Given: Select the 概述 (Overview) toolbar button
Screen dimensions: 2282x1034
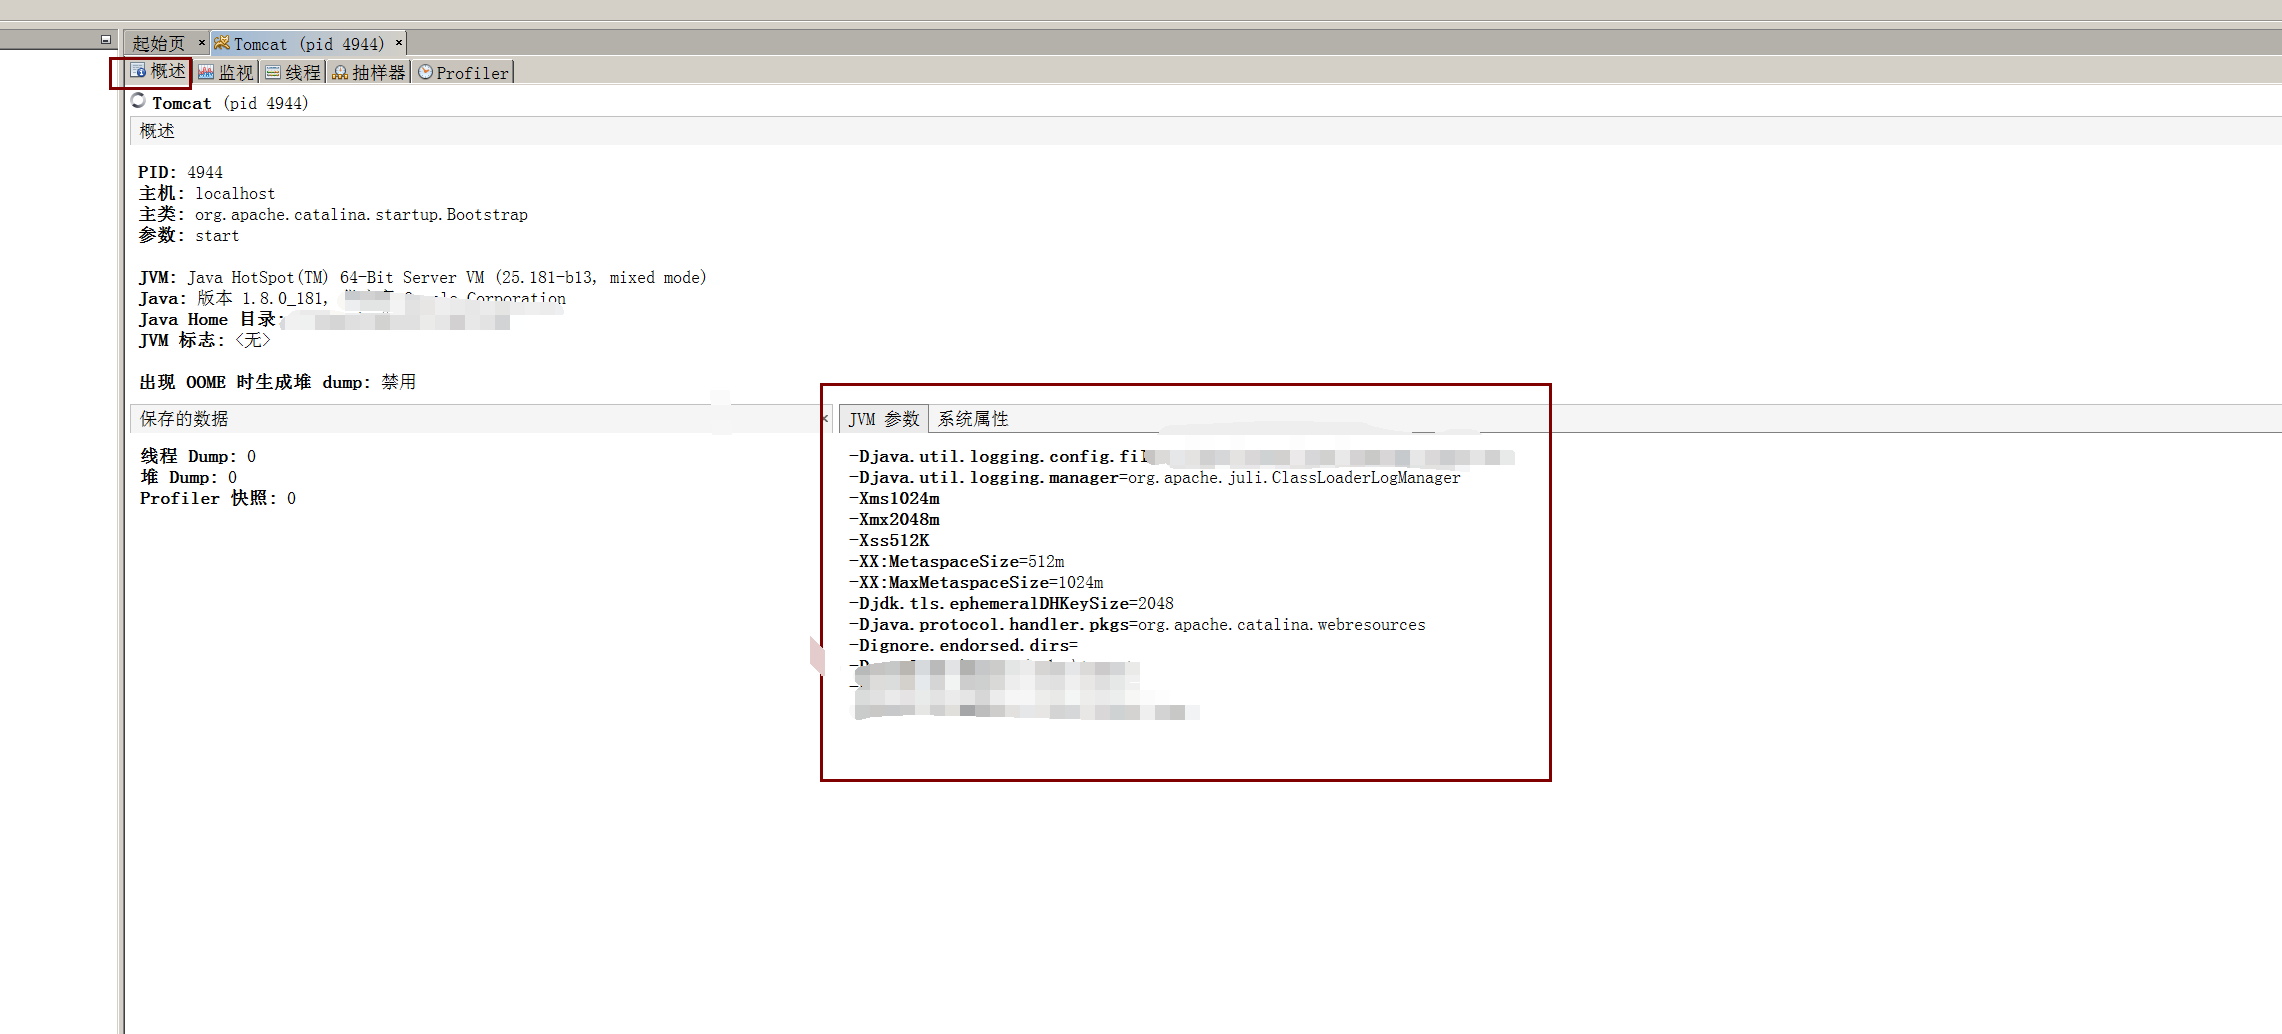Looking at the screenshot, I should 158,71.
